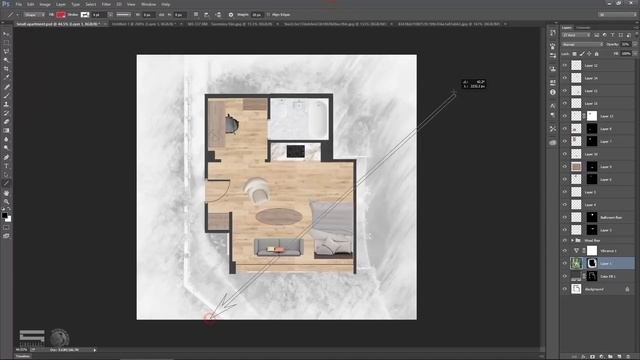The image size is (640, 360).
Task: Open the layer blend mode dropdown
Action: coord(582,44)
